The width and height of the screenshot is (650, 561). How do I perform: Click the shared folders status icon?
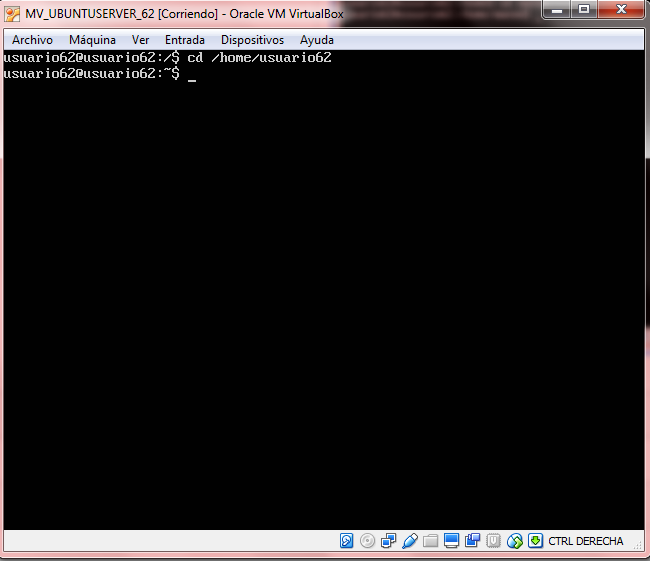click(x=430, y=541)
